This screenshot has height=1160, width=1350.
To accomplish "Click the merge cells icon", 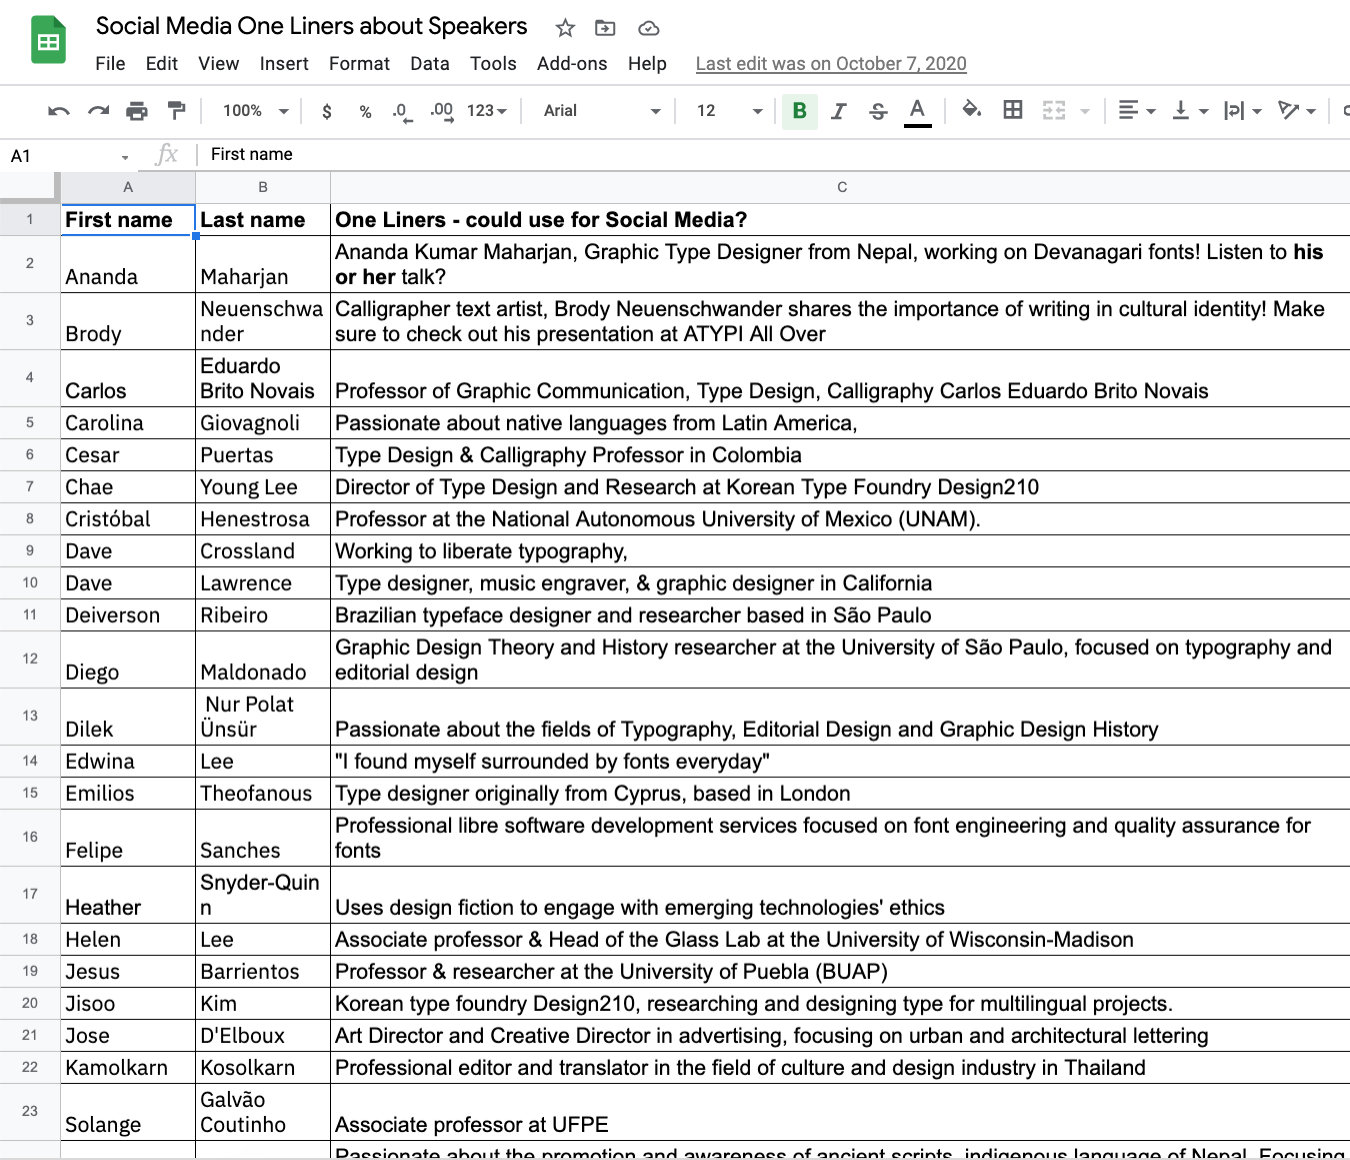I will click(1054, 111).
